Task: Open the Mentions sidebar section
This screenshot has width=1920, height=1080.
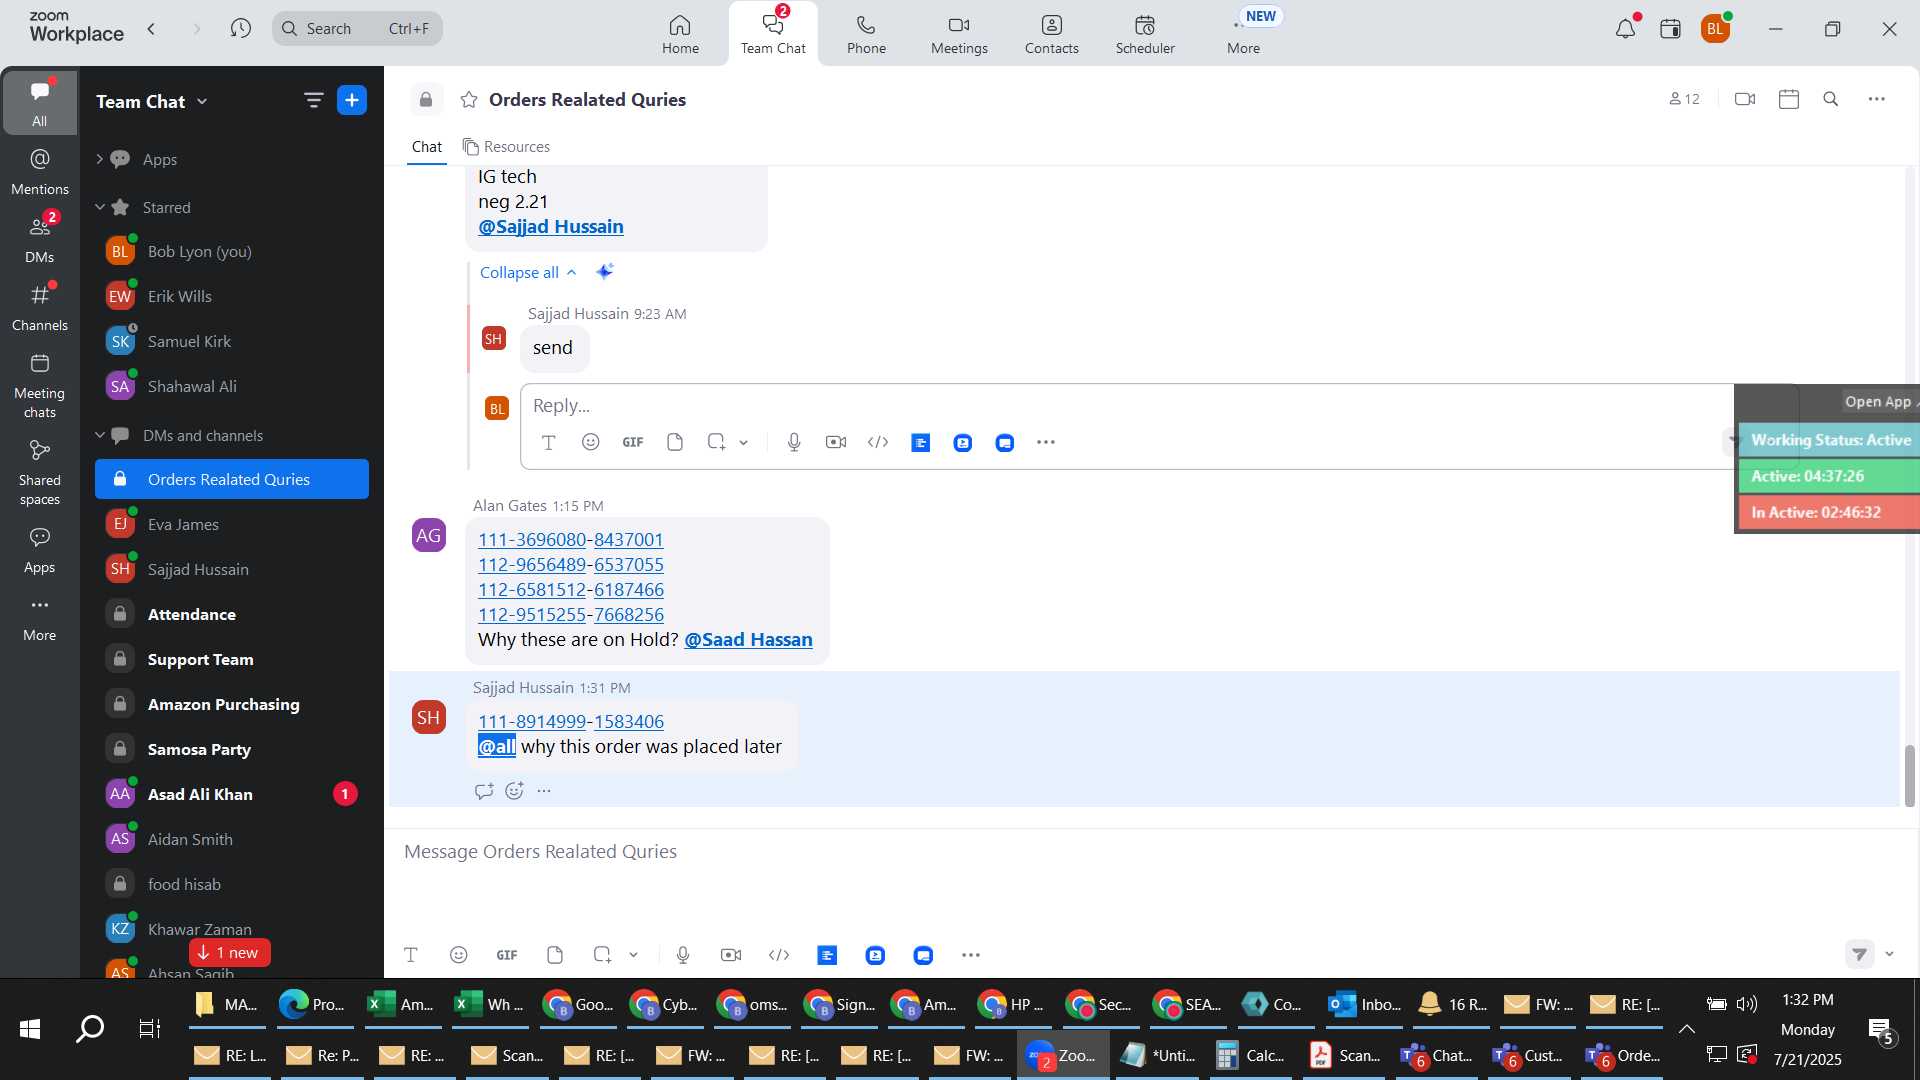Action: pyautogui.click(x=40, y=172)
